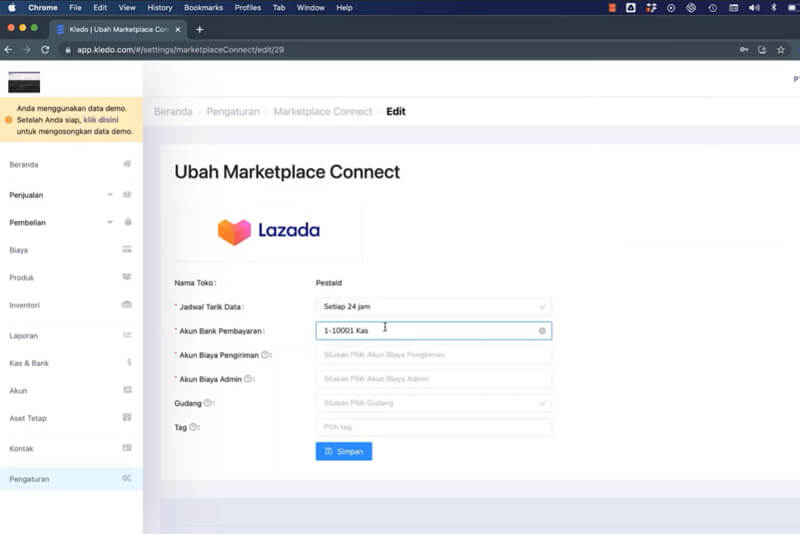
Task: Click the company logo thumbnail in sidebar
Action: point(24,82)
